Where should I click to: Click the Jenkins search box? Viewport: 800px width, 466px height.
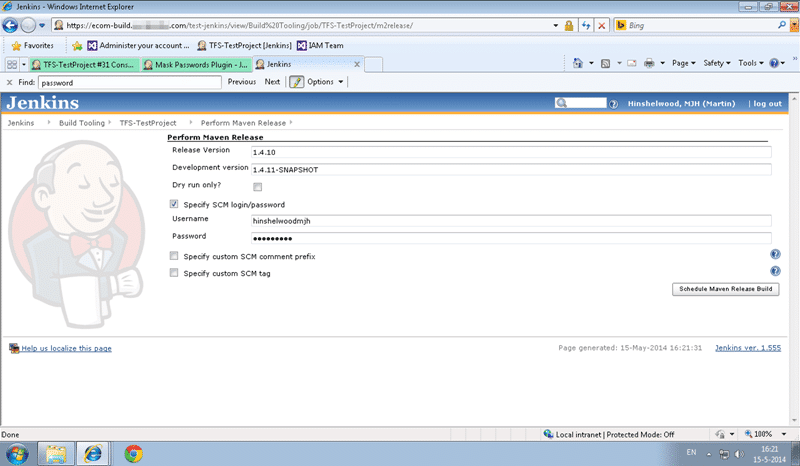pyautogui.click(x=581, y=103)
